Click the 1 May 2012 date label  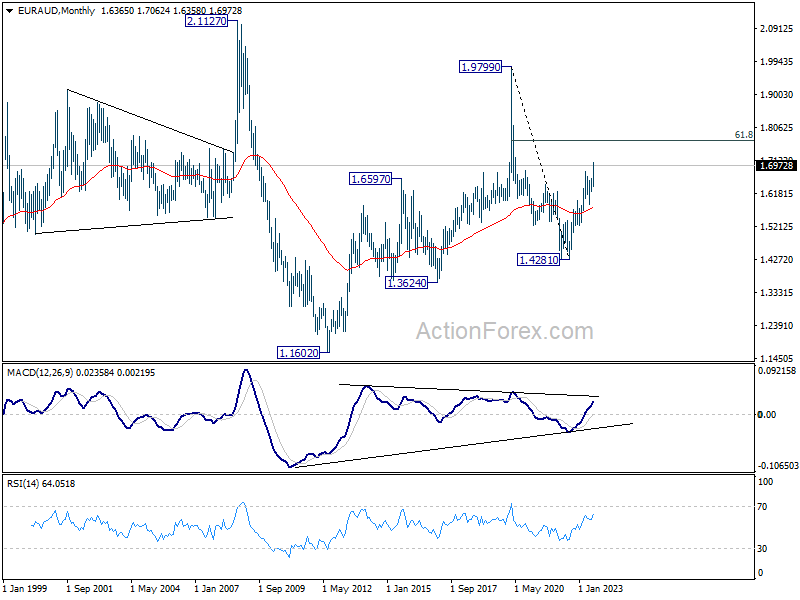347,589
